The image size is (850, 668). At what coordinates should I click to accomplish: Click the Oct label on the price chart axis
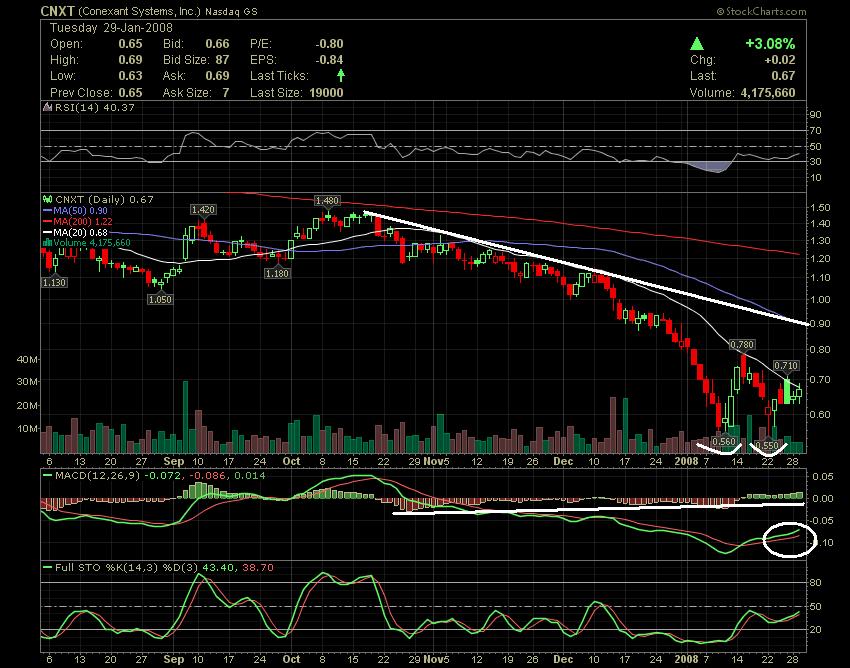292,461
